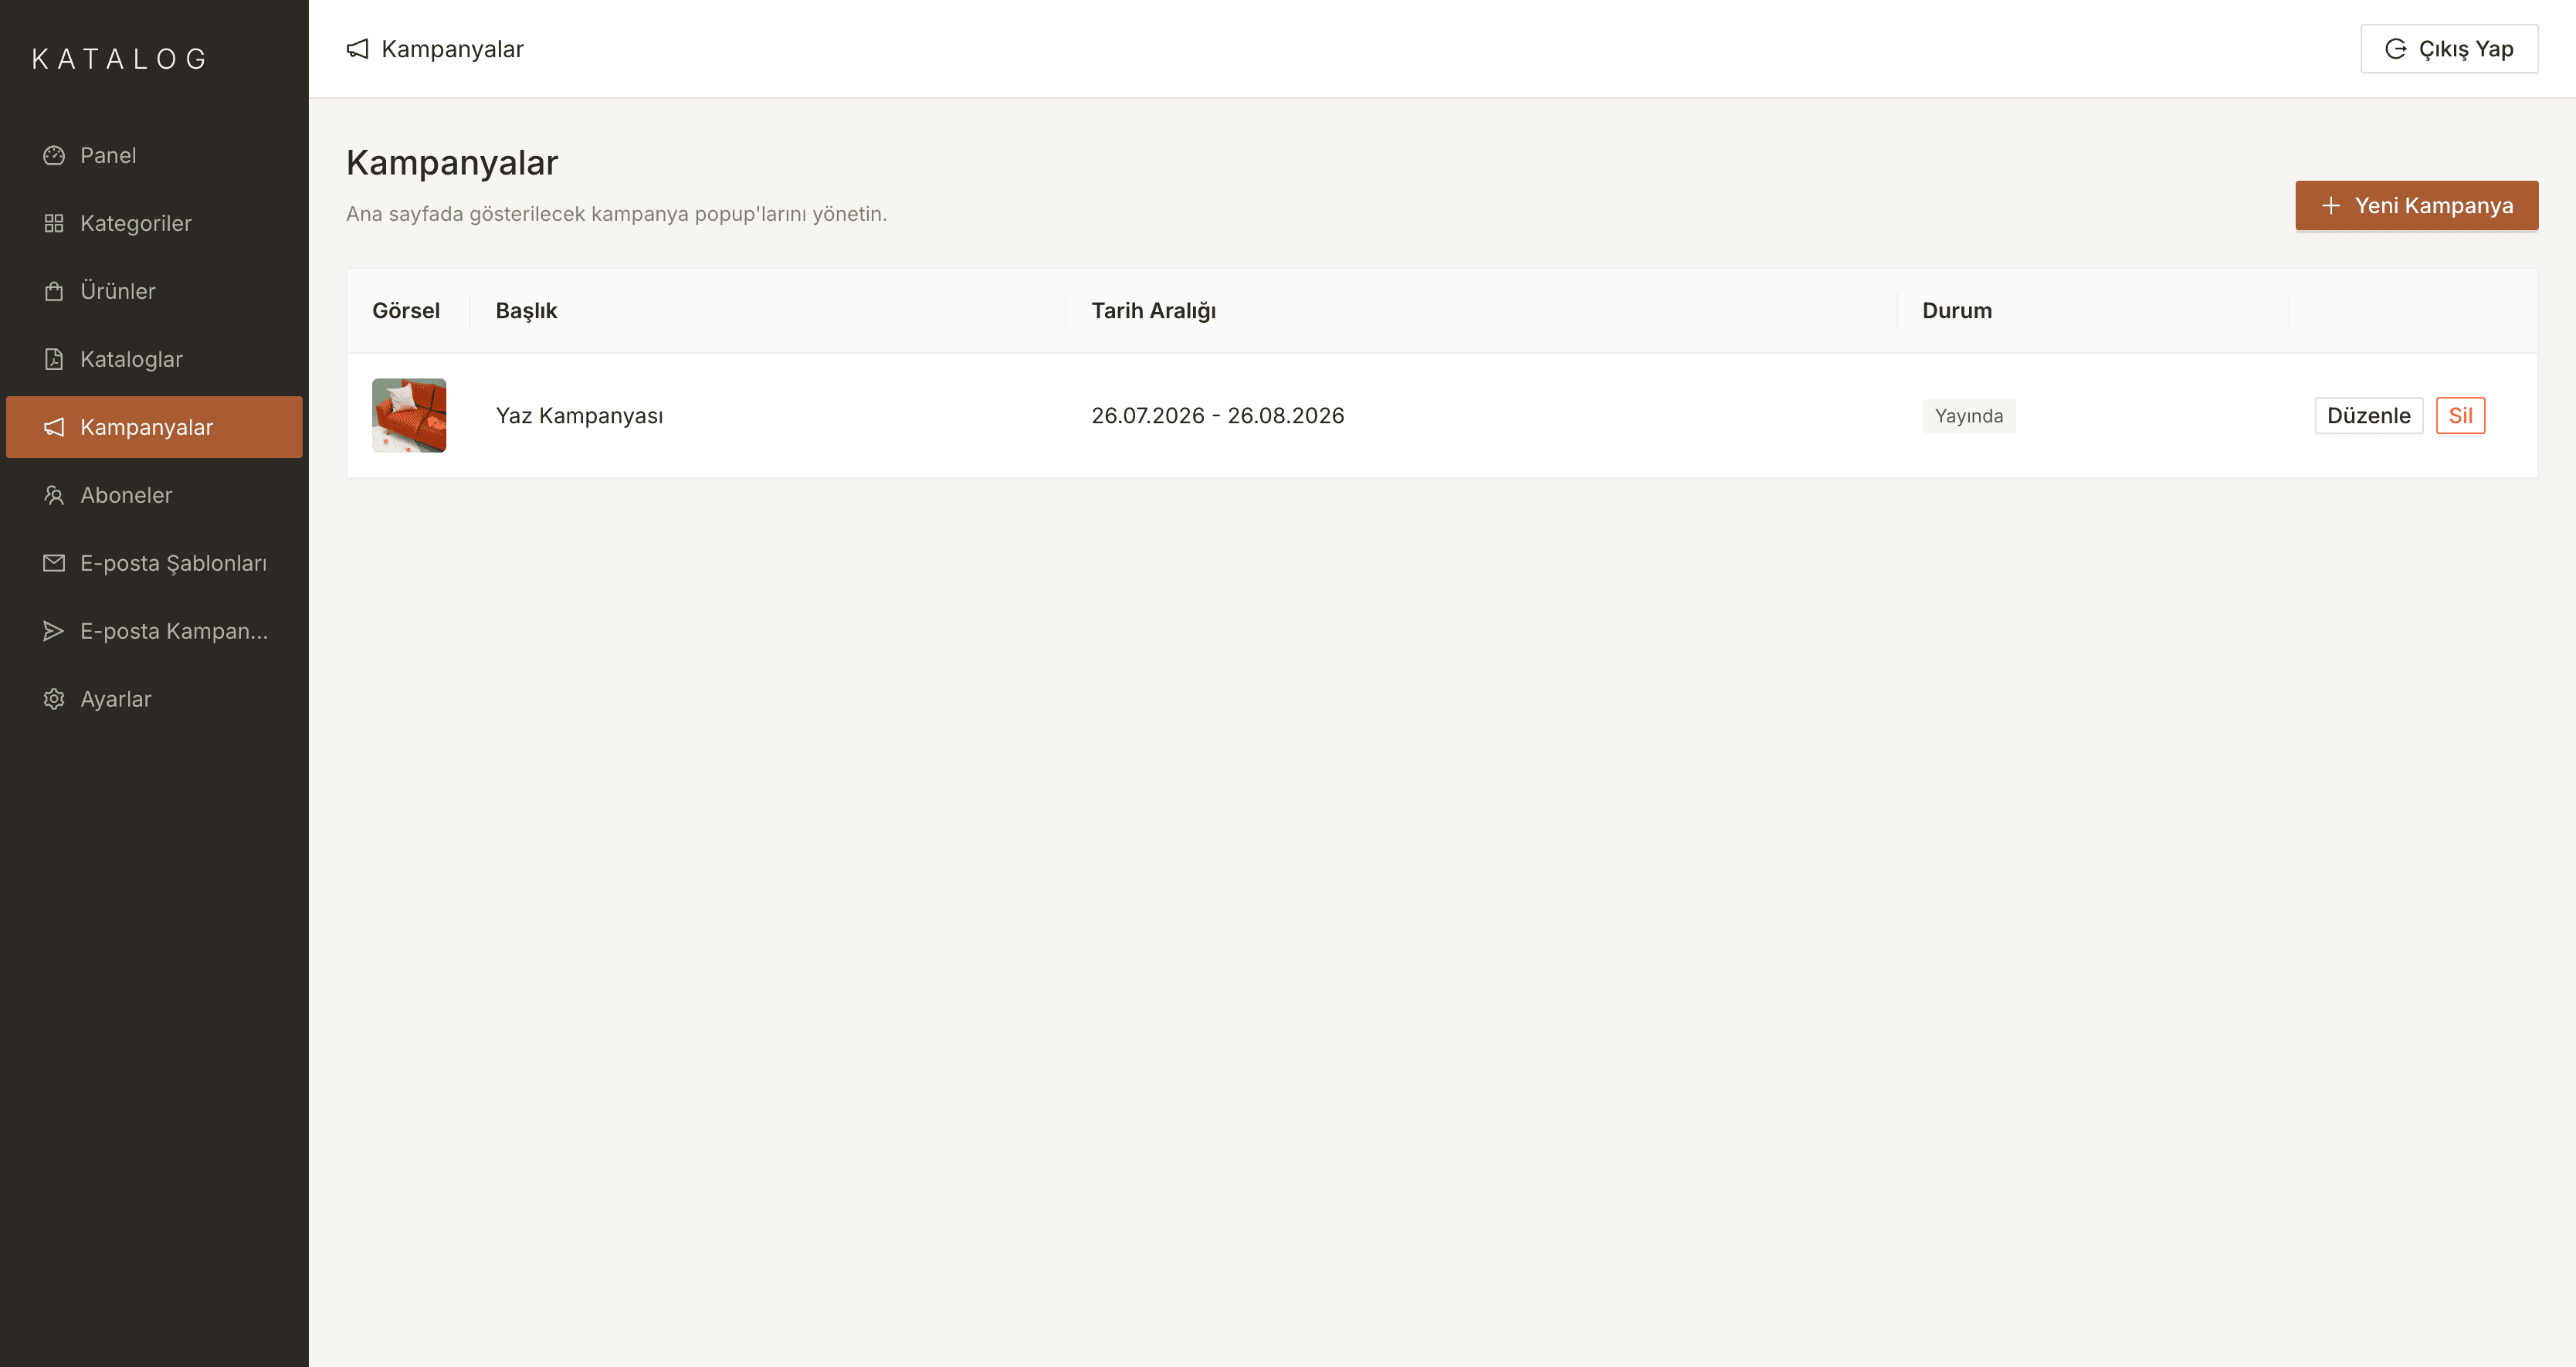The height and width of the screenshot is (1367, 2576).
Task: Click the E-posta Kampanyaları send icon
Action: pyautogui.click(x=54, y=631)
